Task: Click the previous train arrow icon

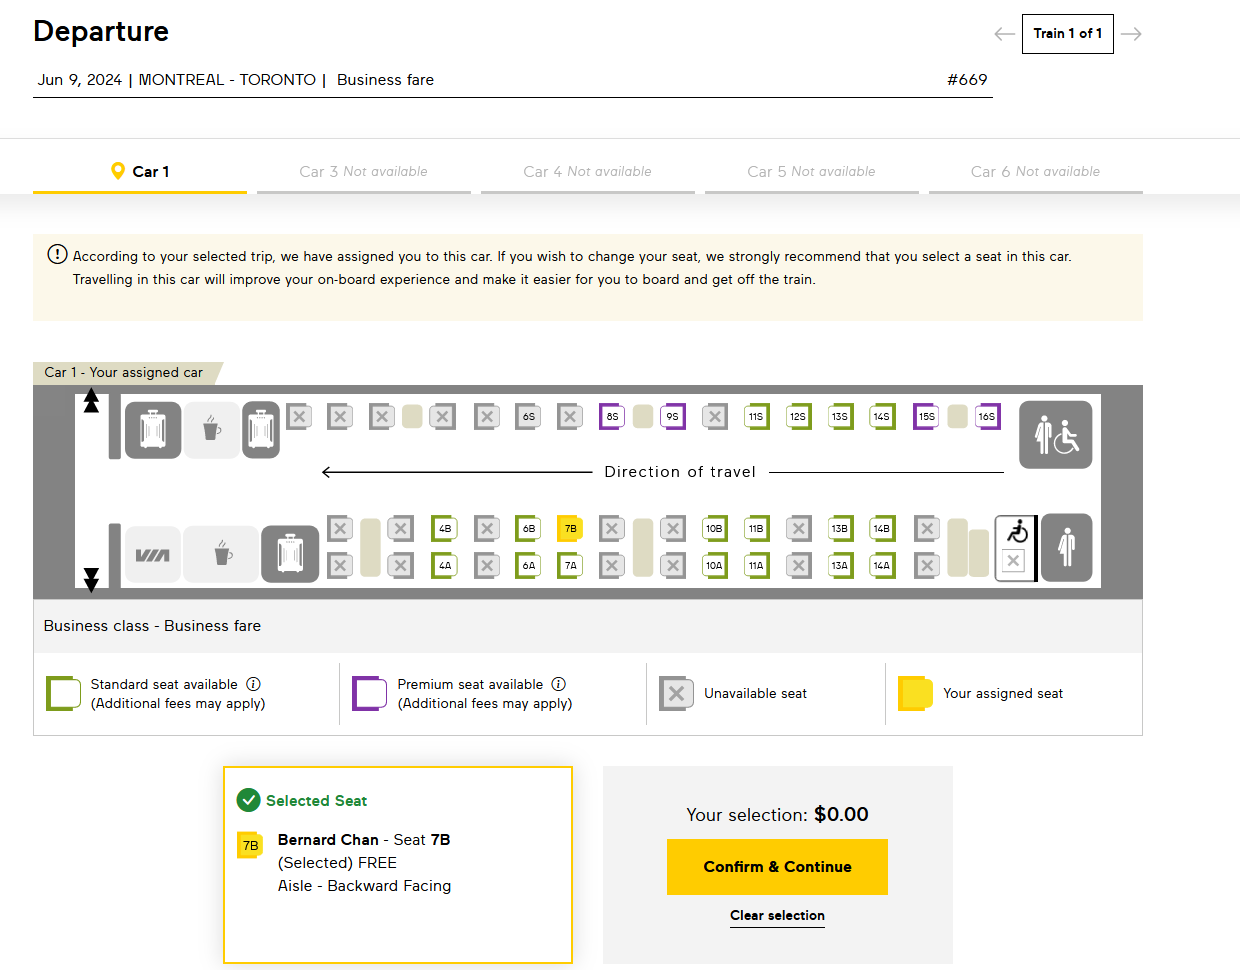Action: pos(1004,34)
